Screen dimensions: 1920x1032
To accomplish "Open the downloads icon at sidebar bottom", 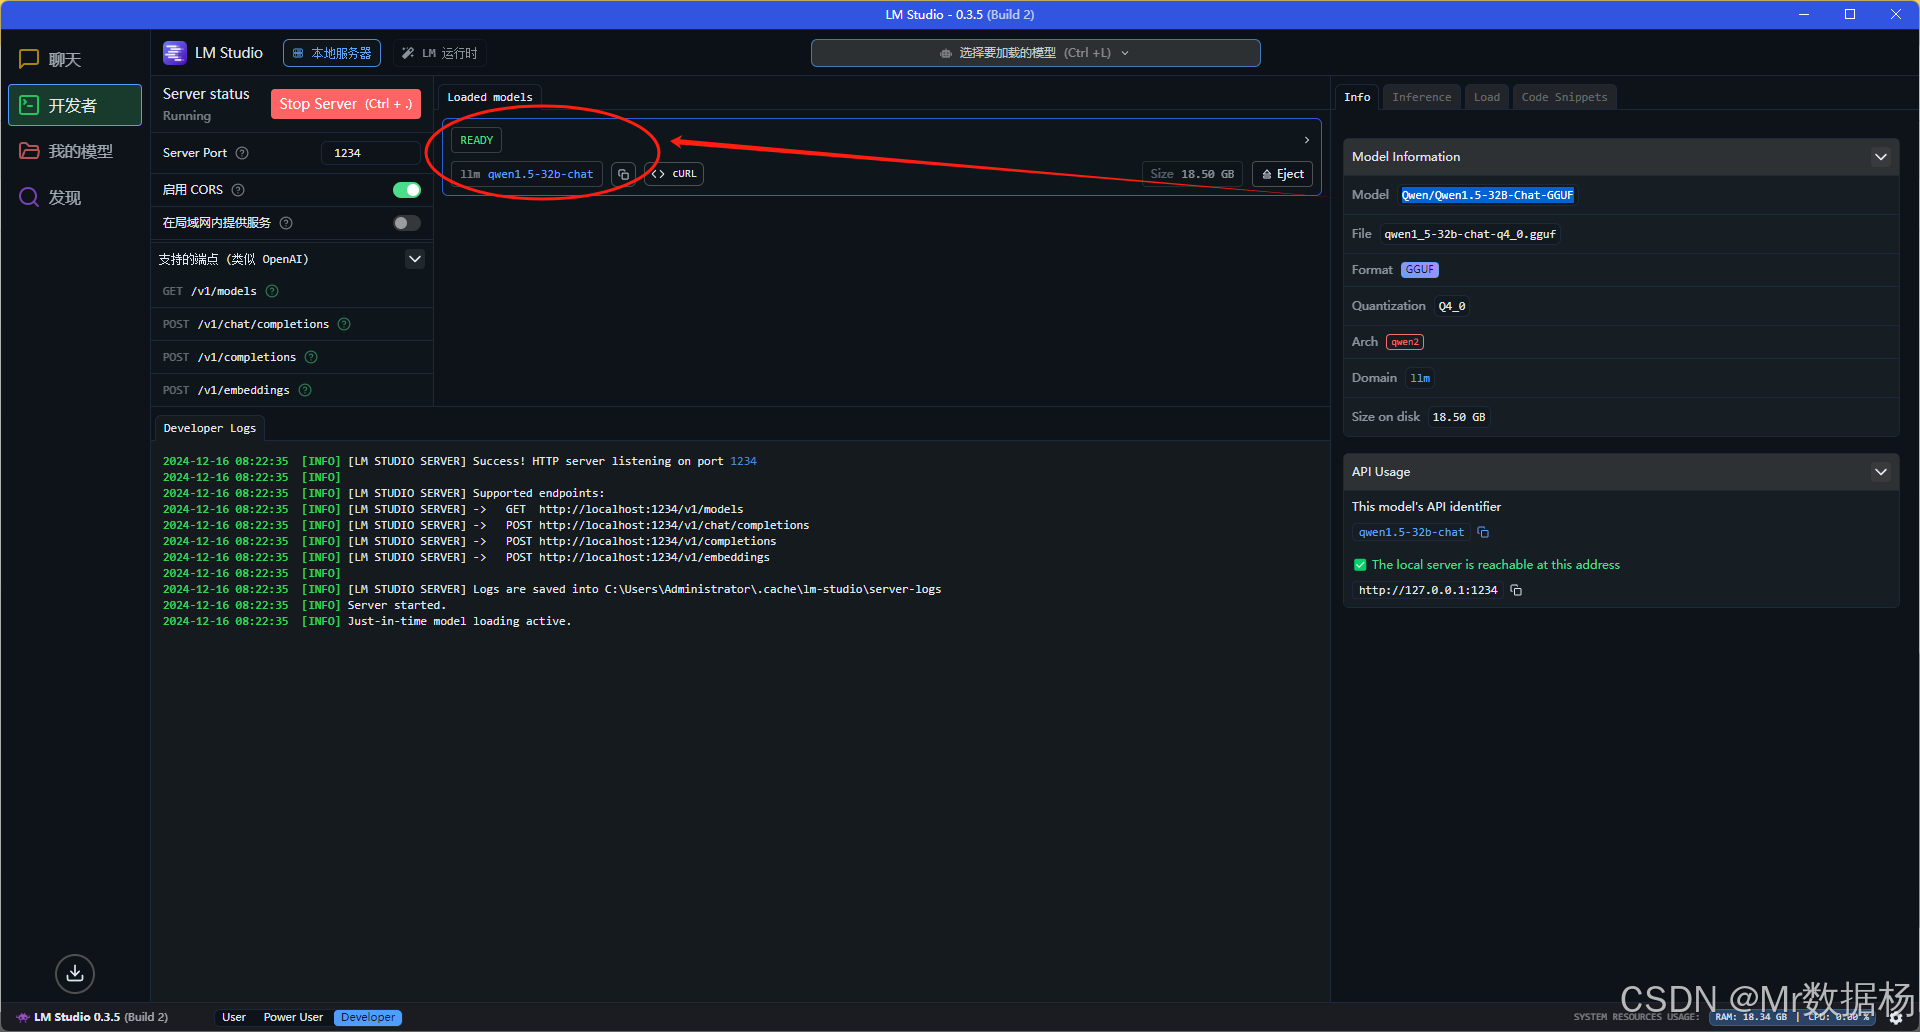I will [x=75, y=973].
